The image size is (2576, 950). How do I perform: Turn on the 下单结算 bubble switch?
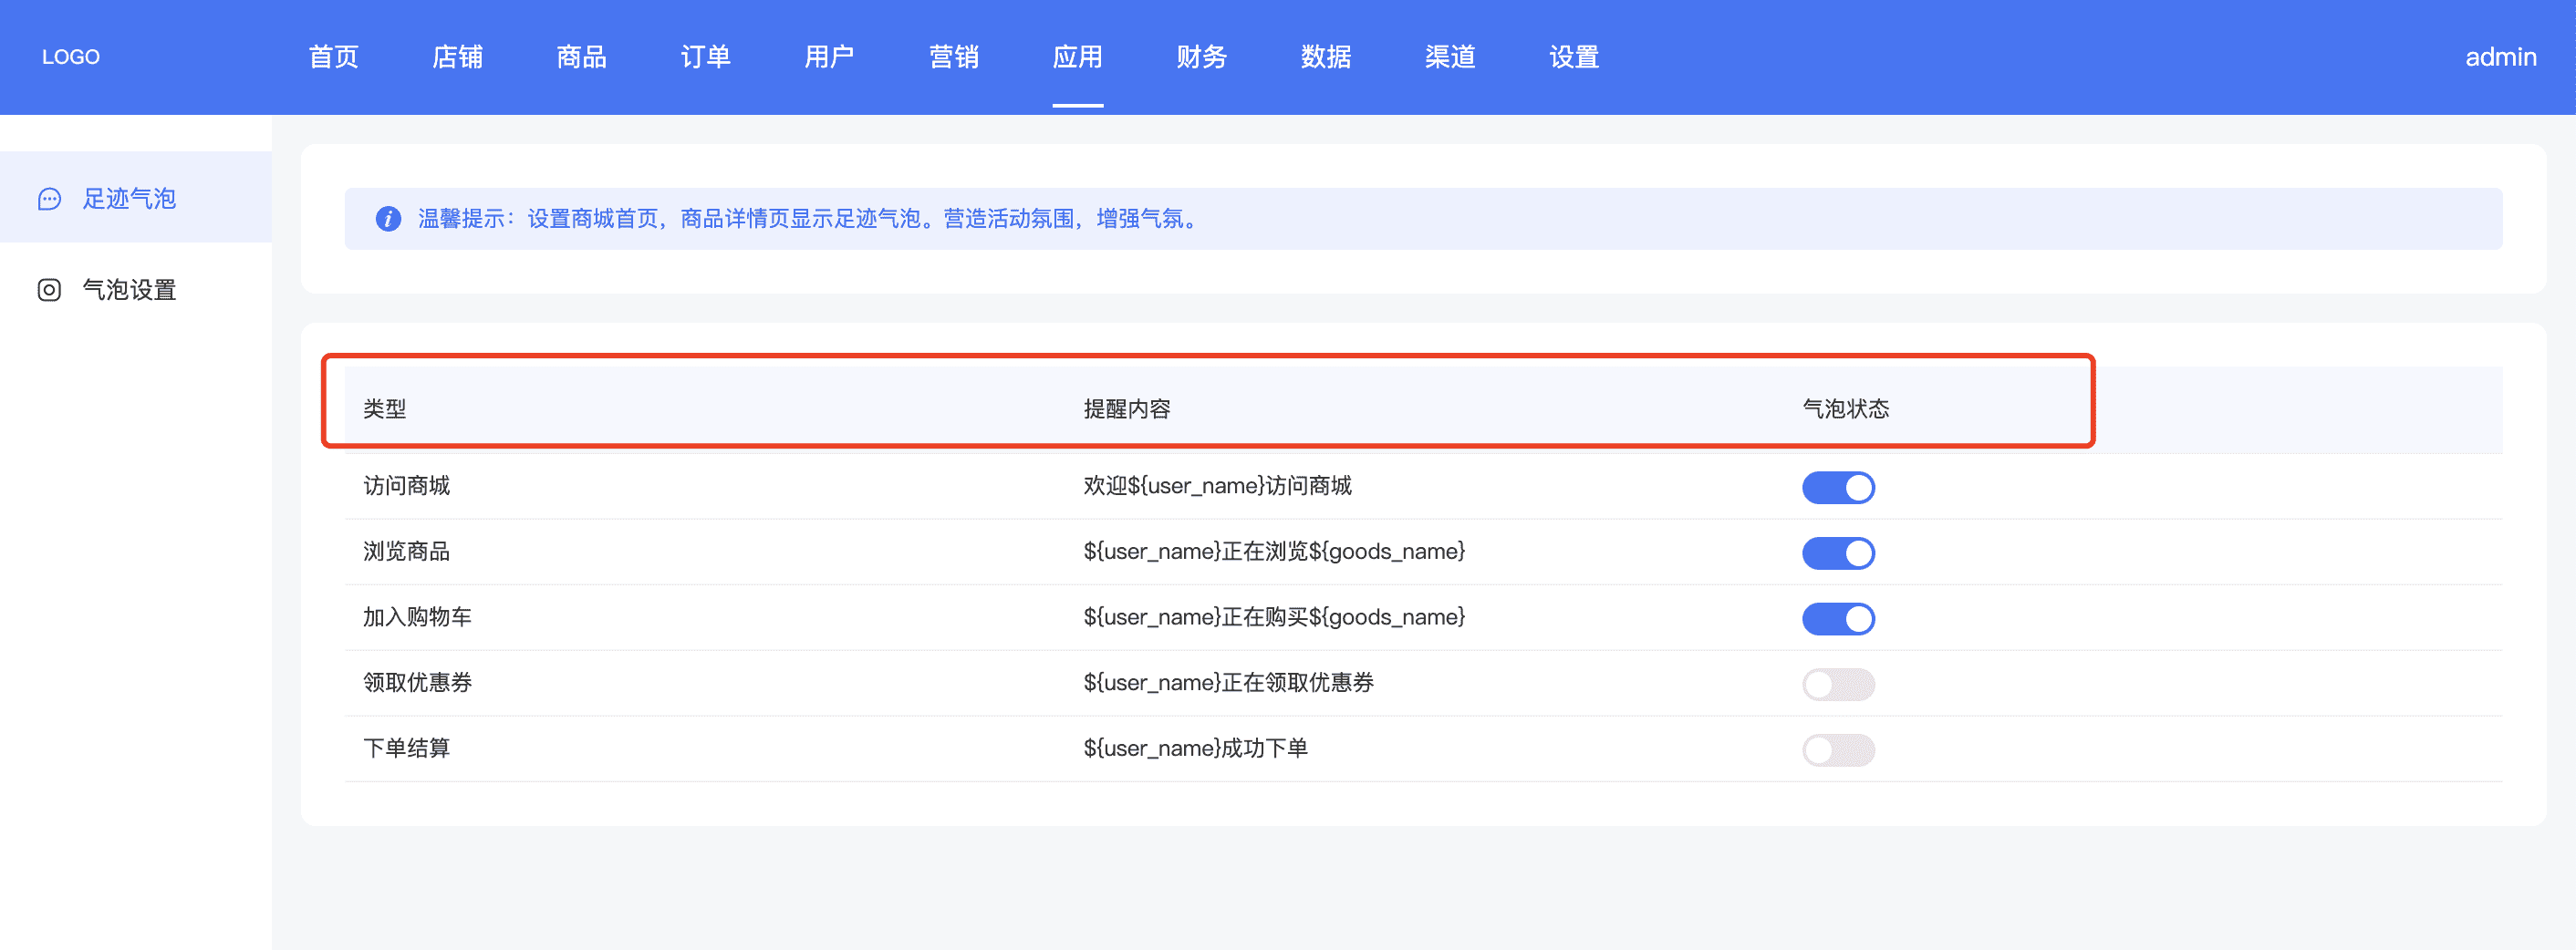point(1838,750)
